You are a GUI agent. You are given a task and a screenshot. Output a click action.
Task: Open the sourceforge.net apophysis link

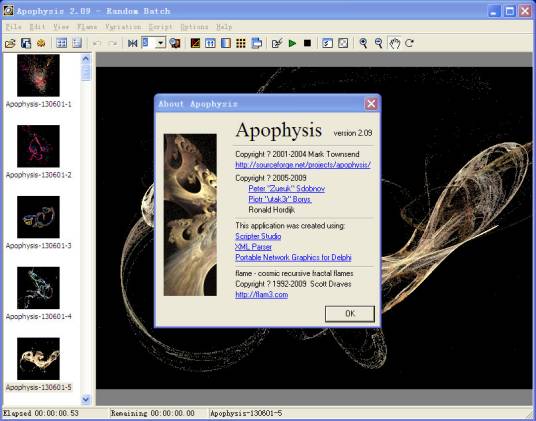303,164
